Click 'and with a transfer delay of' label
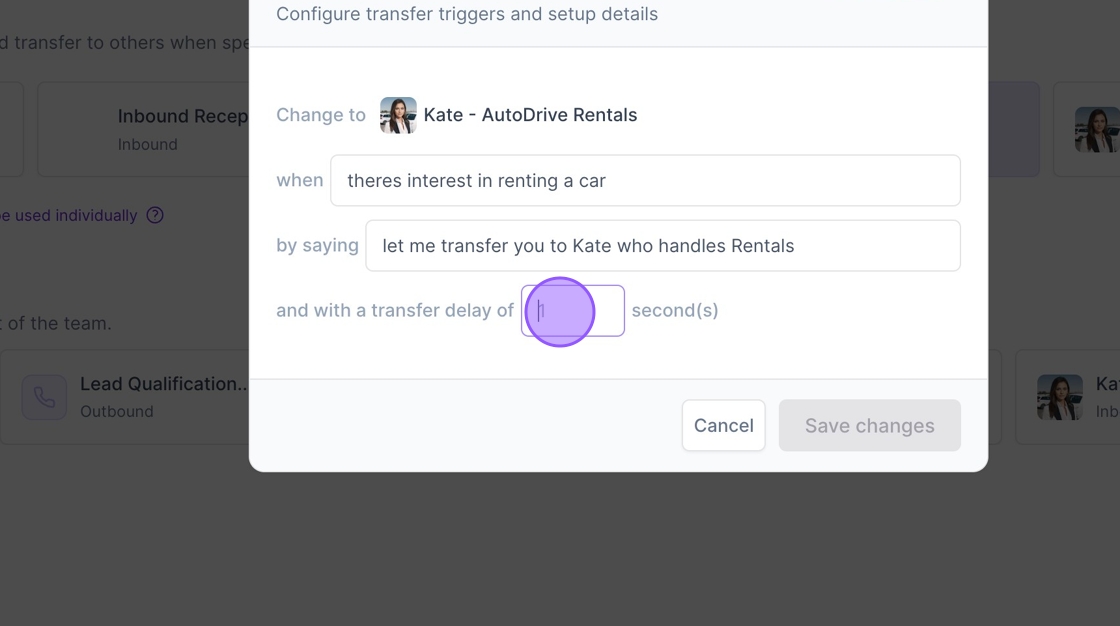 point(395,311)
